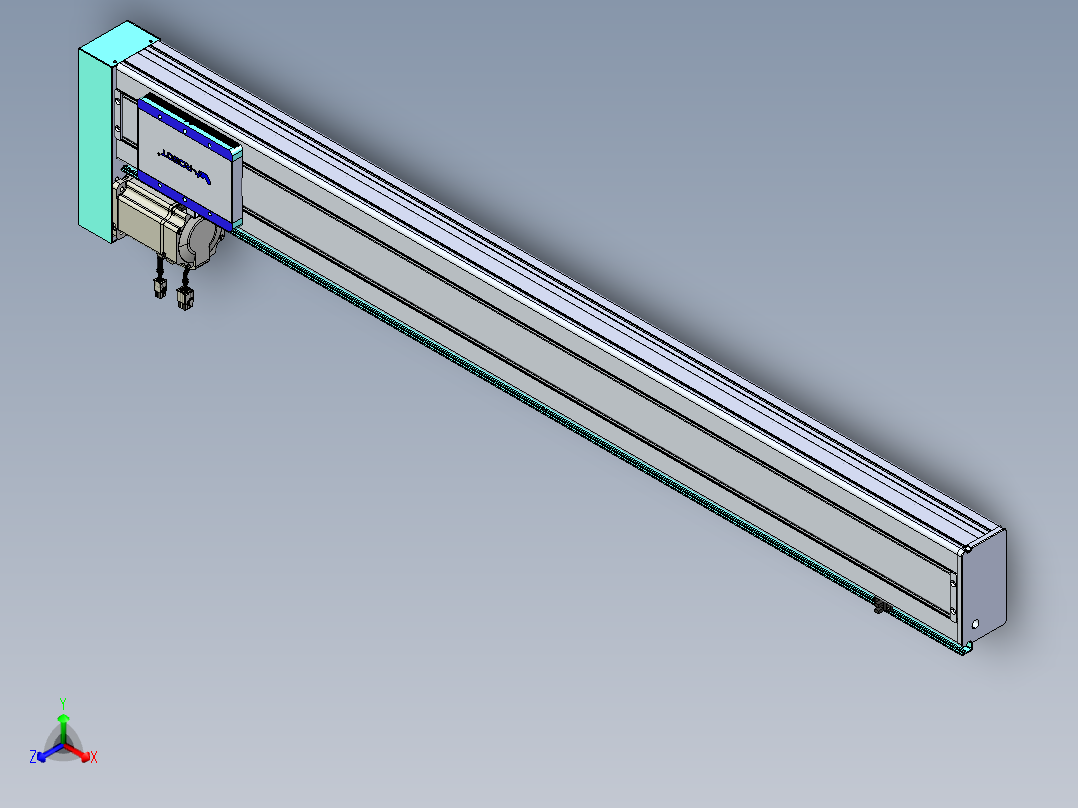Select the slider carriage plate with logo

coord(190,163)
